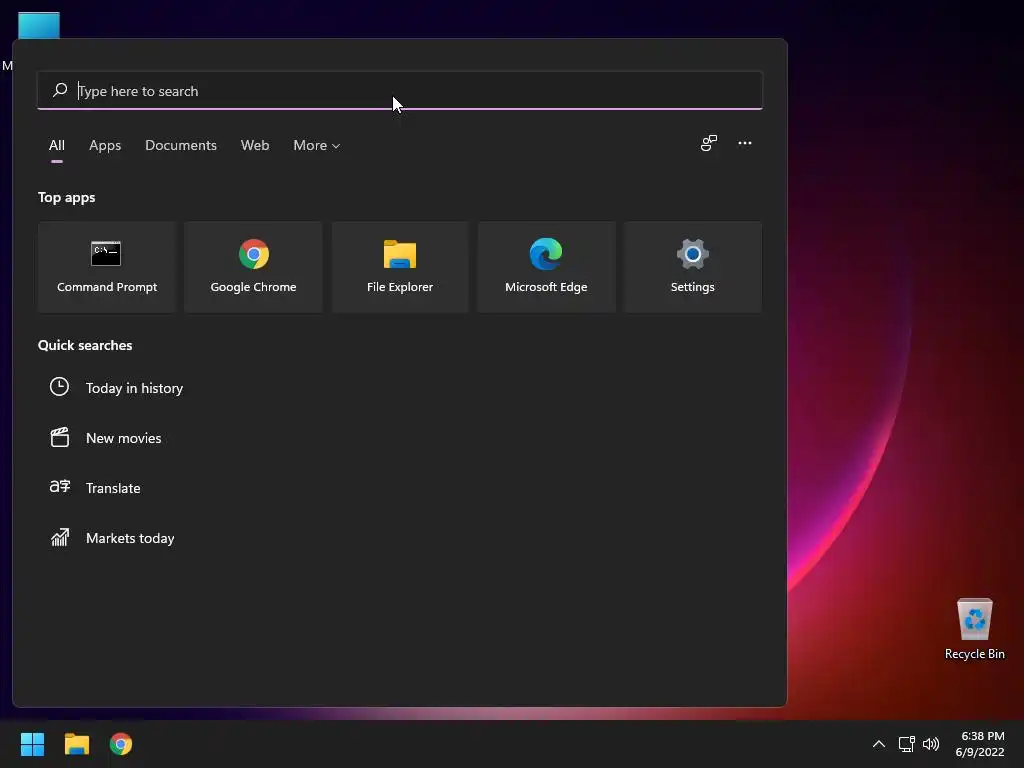This screenshot has width=1024, height=768.
Task: Open the Recycle Bin on desktop
Action: pyautogui.click(x=974, y=629)
